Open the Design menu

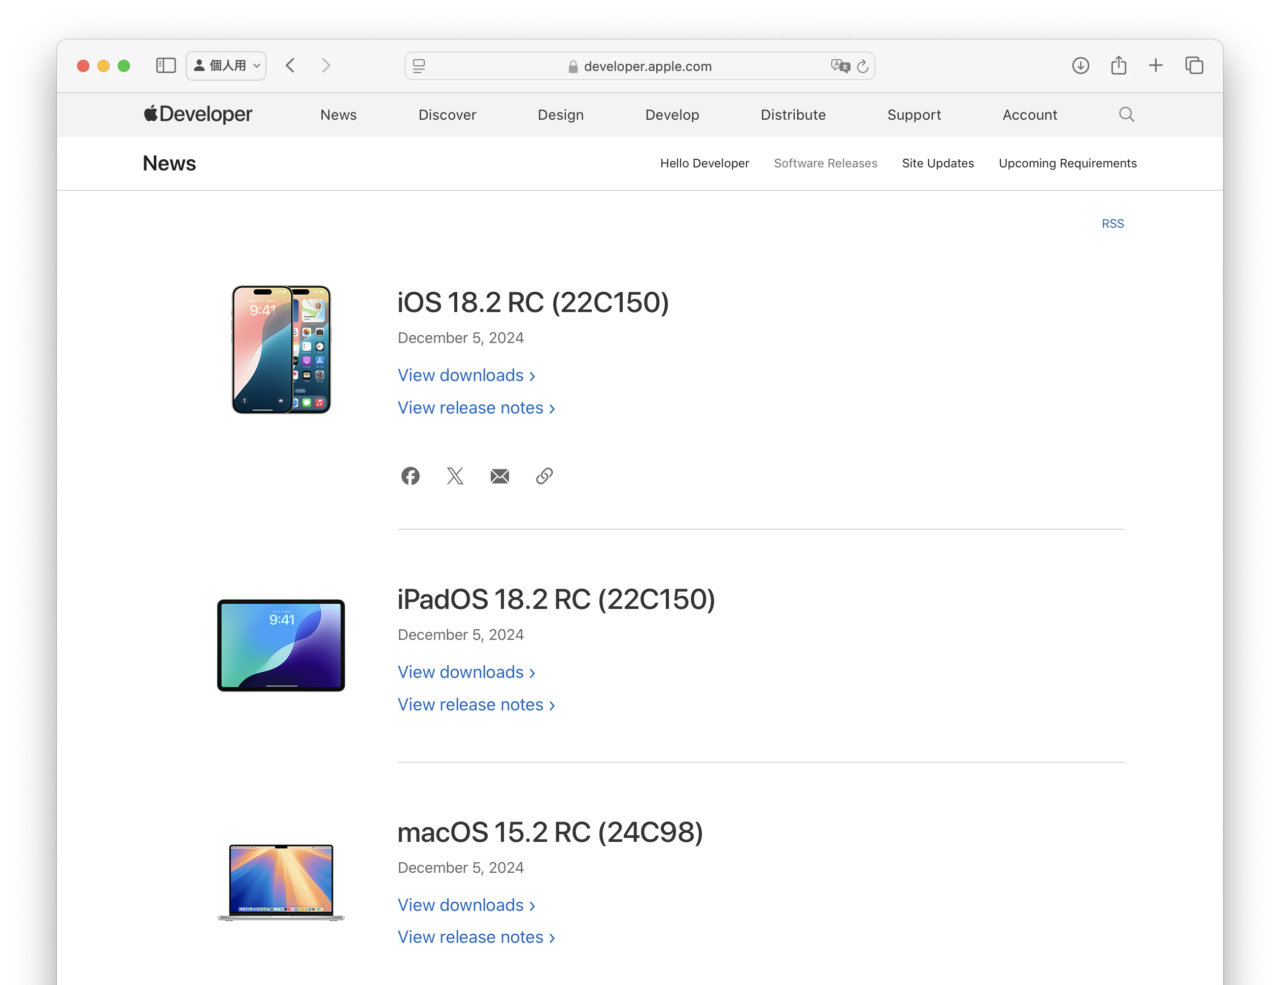[561, 115]
